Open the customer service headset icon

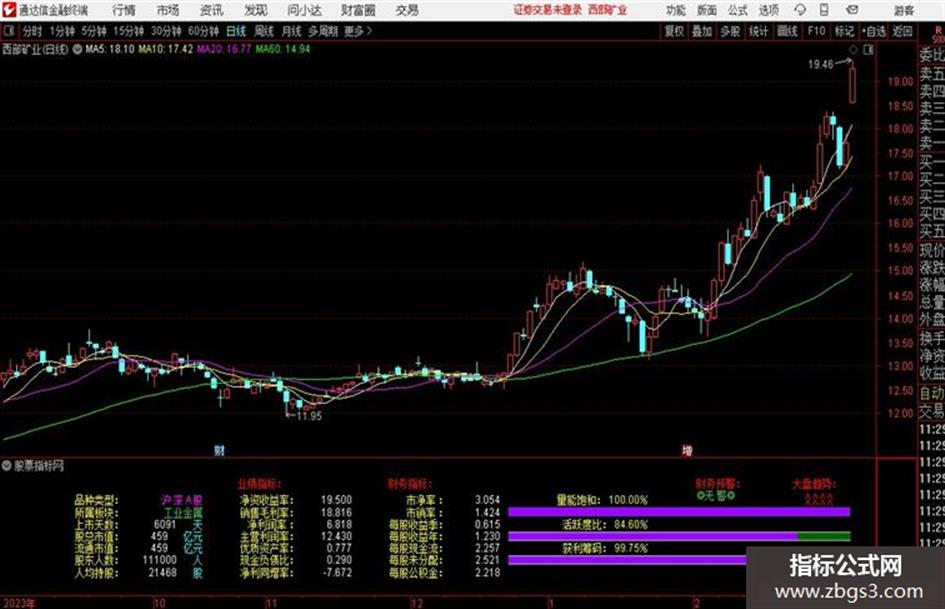tap(800, 10)
